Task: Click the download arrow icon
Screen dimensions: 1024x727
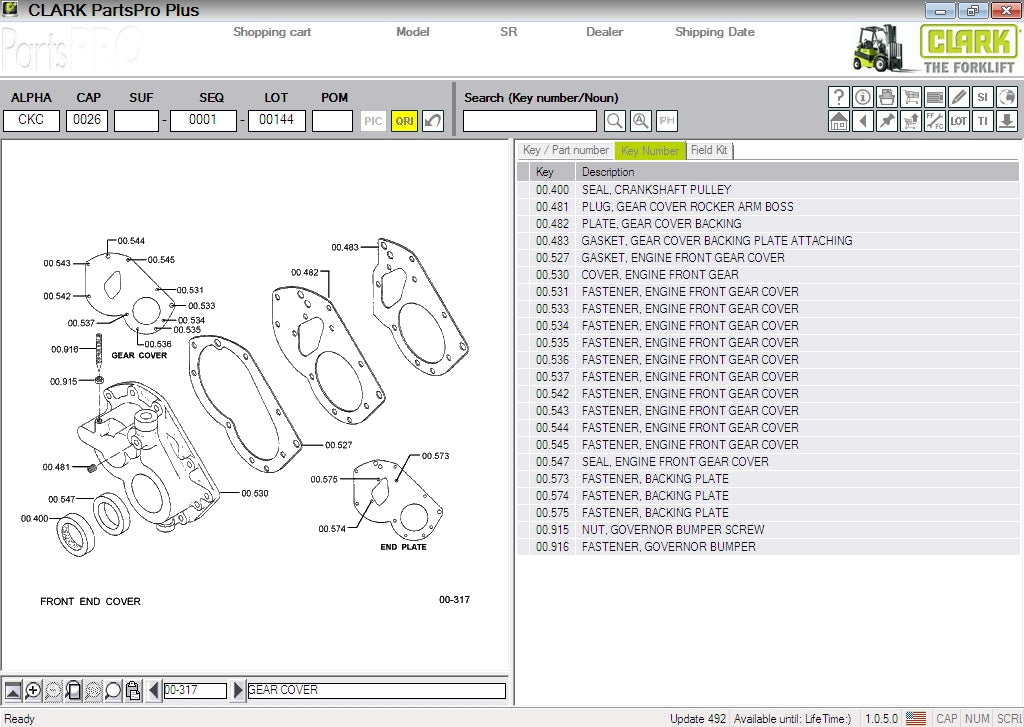Action: click(1007, 121)
